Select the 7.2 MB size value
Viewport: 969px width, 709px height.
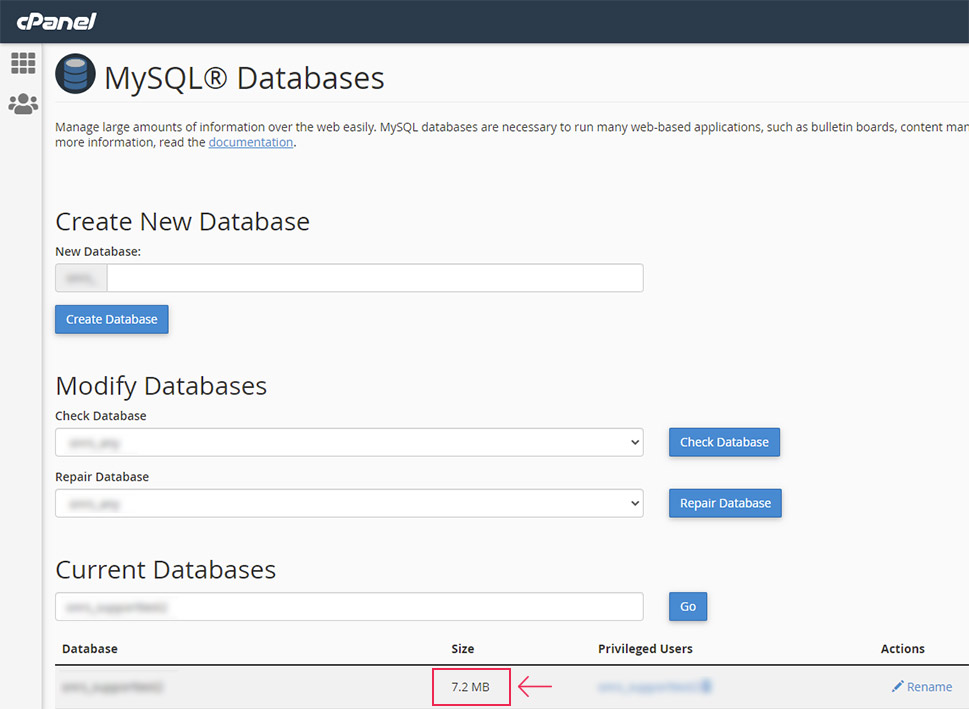pyautogui.click(x=470, y=687)
